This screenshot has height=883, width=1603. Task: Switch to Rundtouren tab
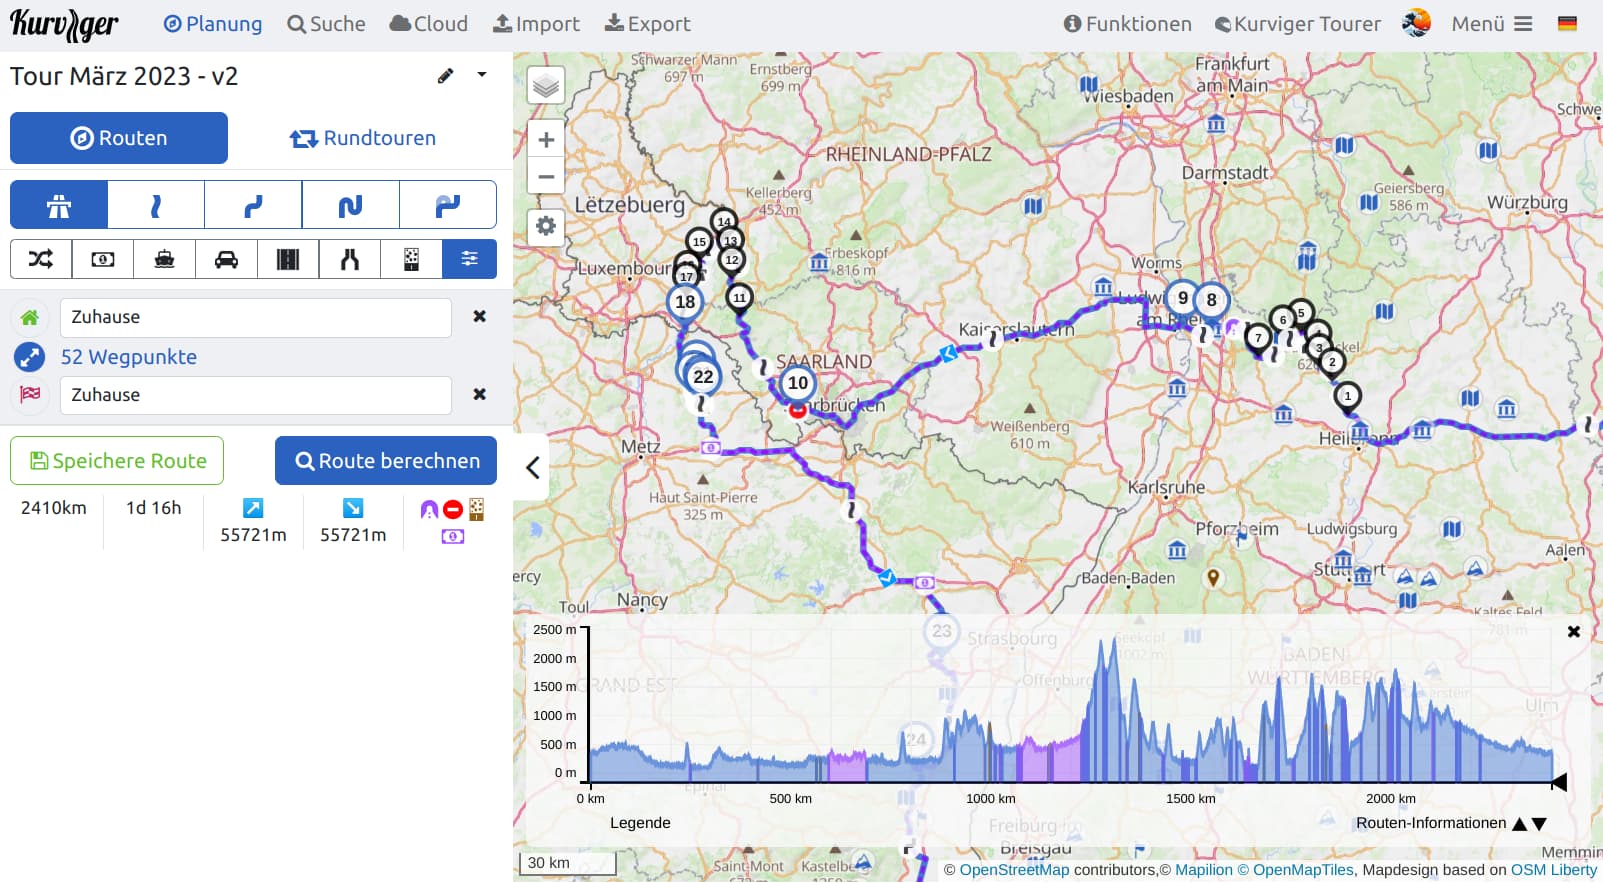[x=363, y=138]
